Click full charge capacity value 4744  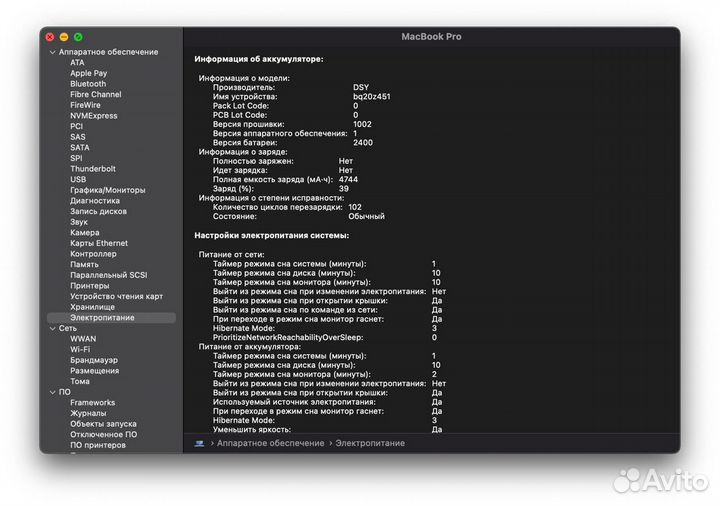[348, 180]
